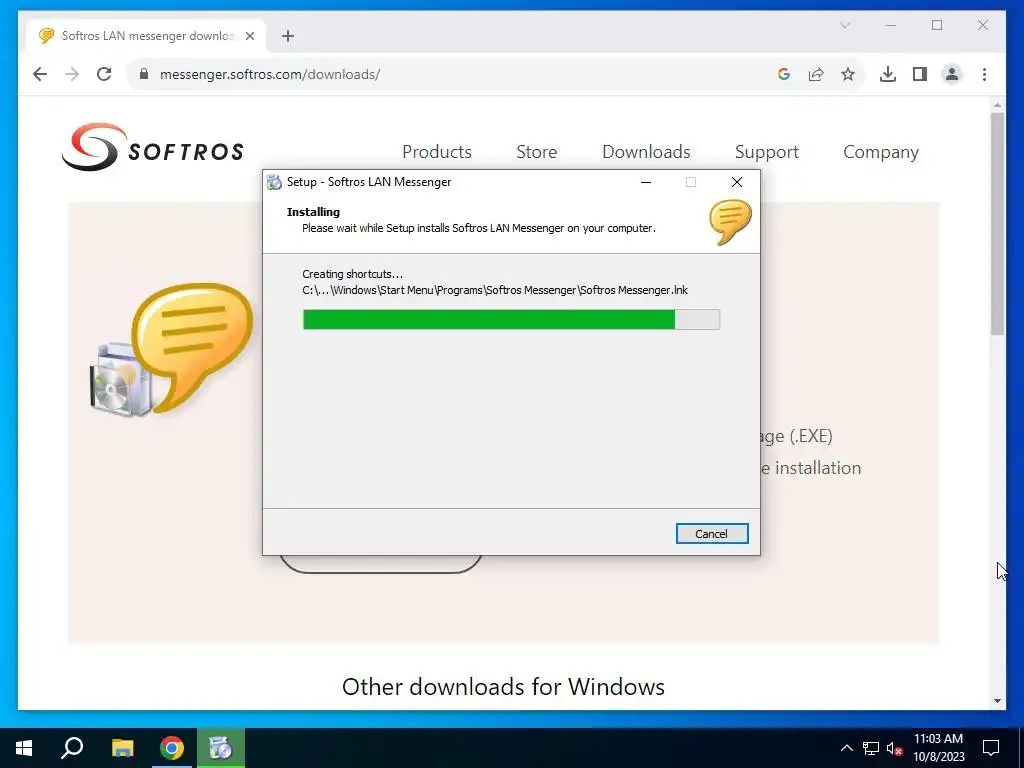This screenshot has width=1024, height=768.
Task: Open Windows taskbar search
Action: pos(72,748)
